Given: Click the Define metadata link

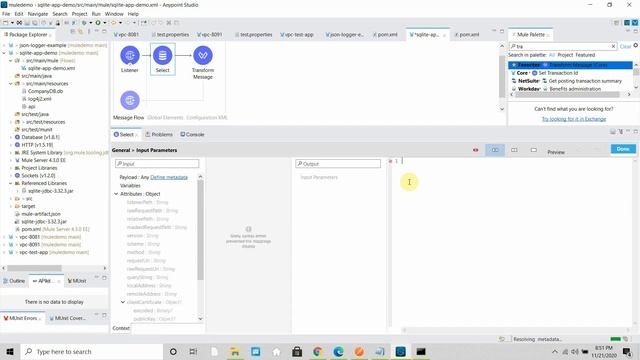Looking at the screenshot, I should pos(169,177).
